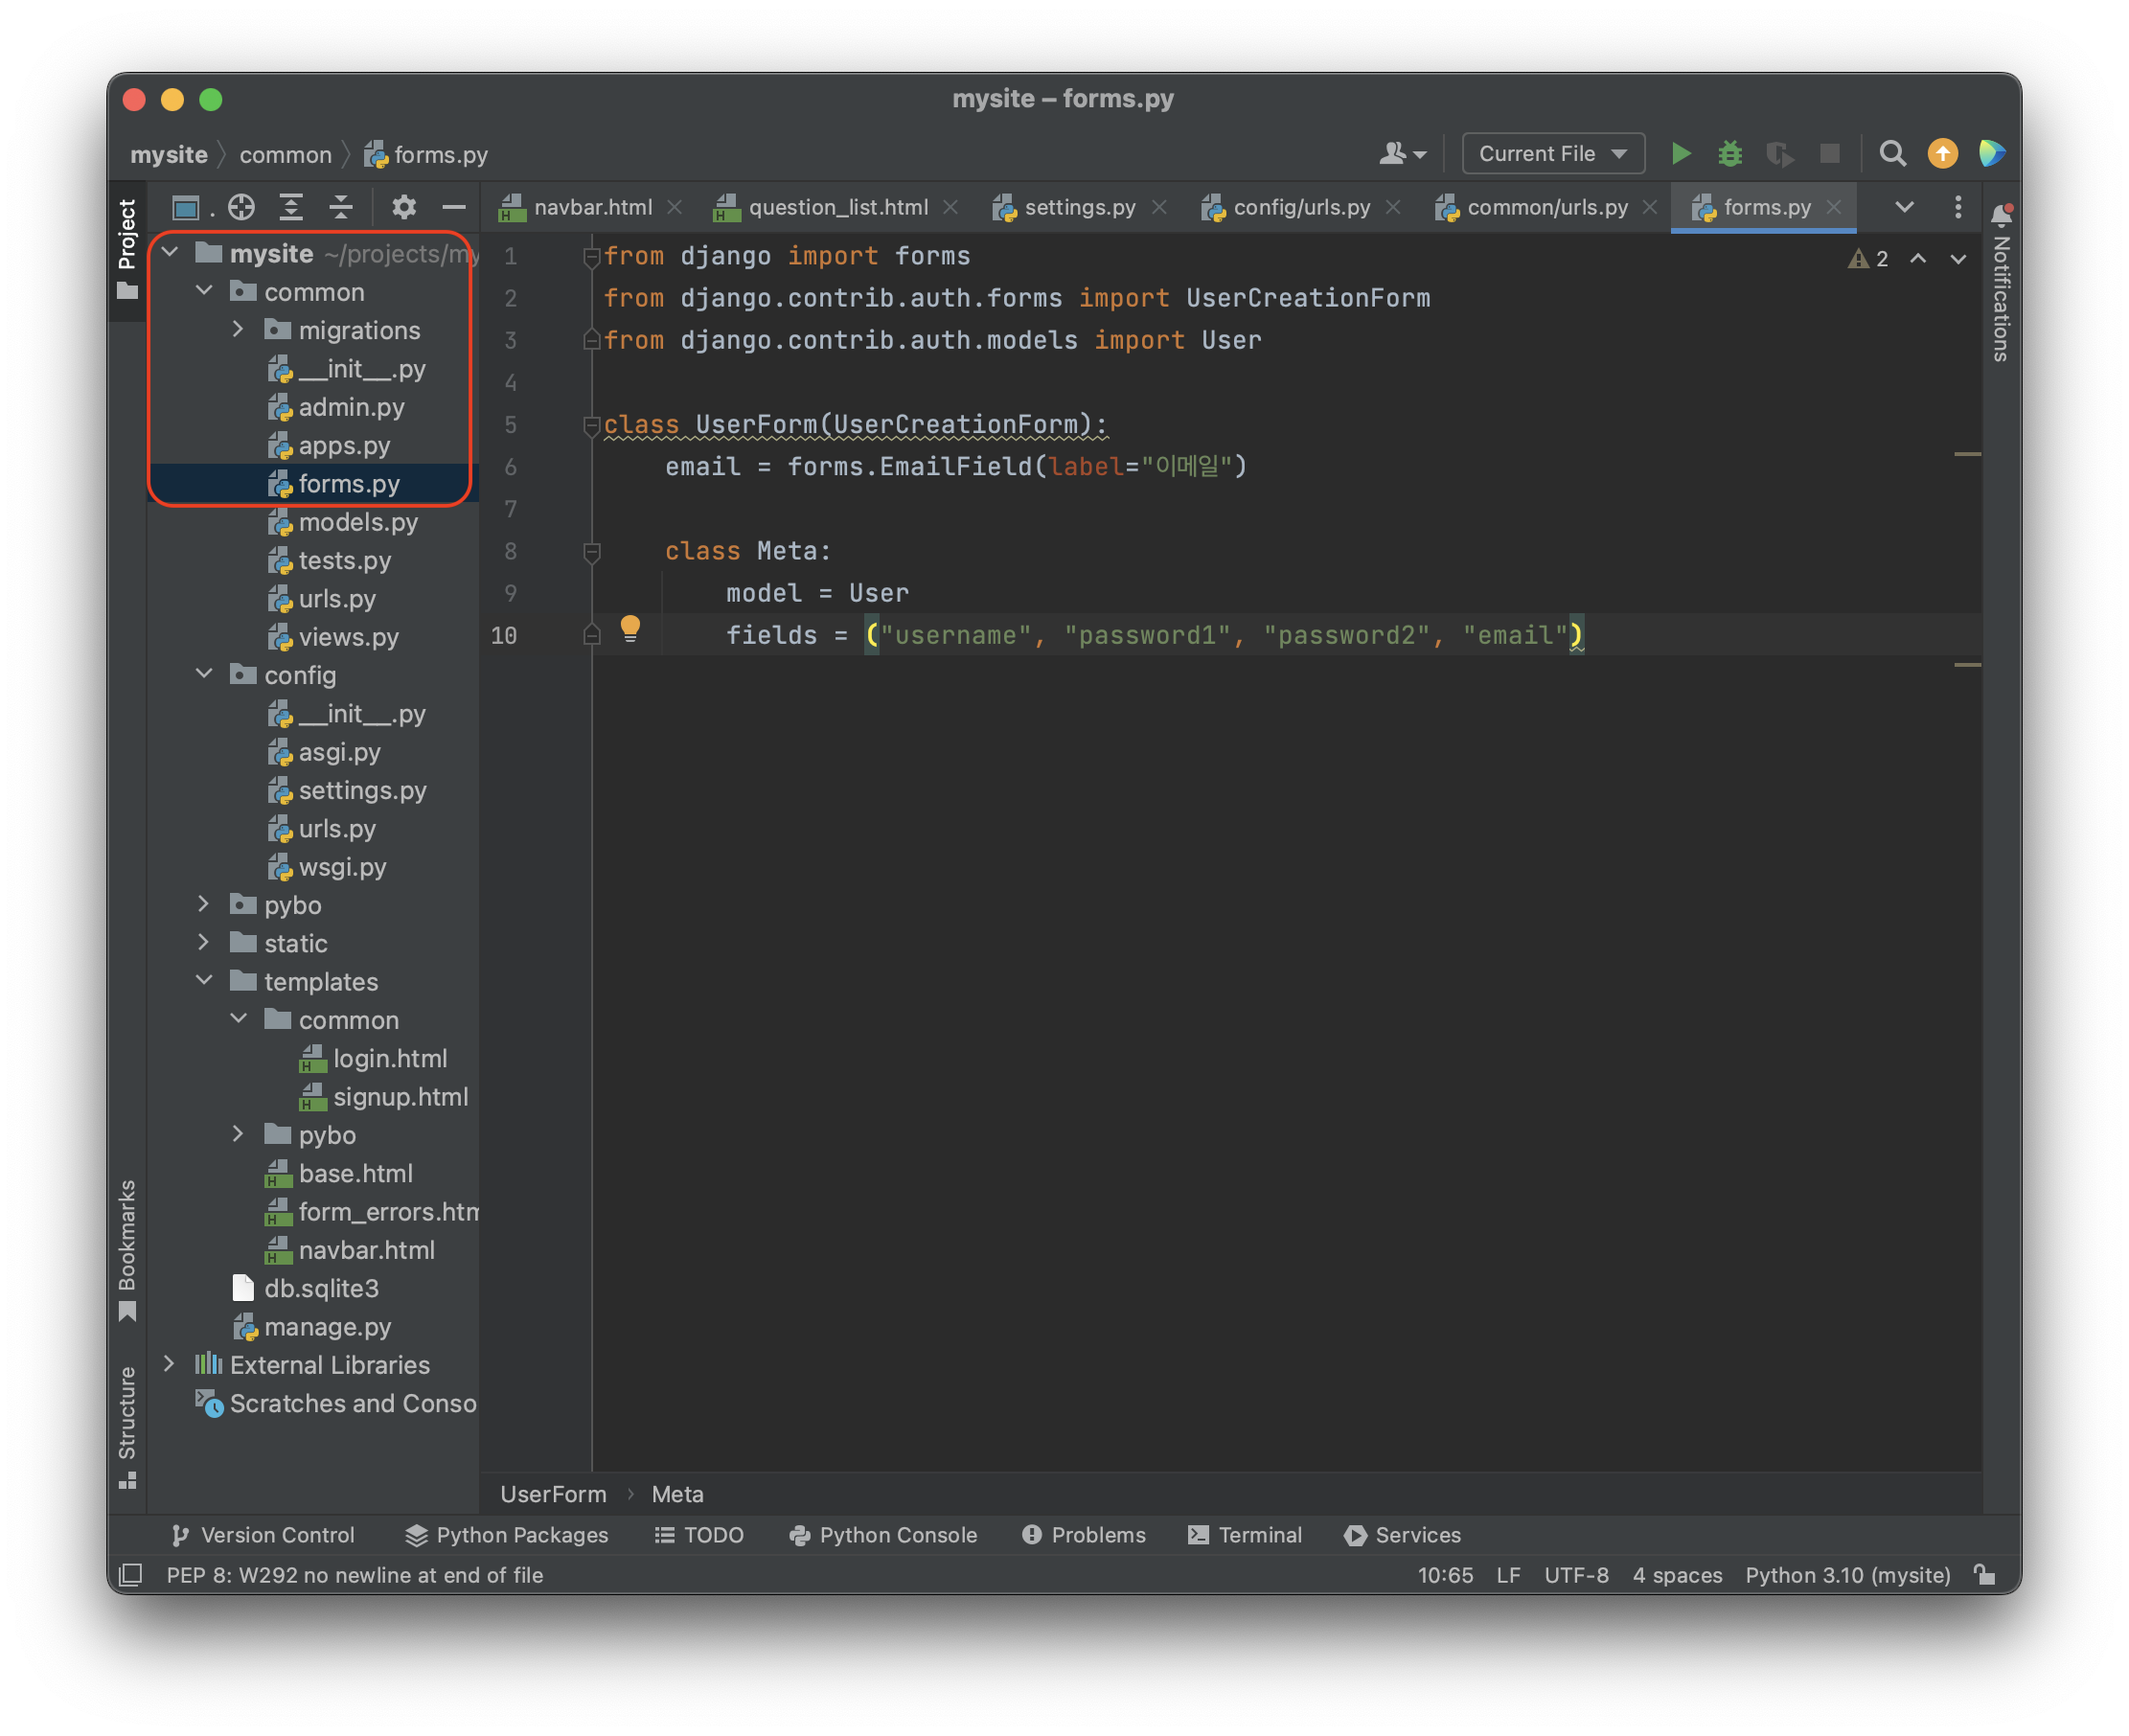2129x1736 pixels.
Task: Click Collapse All in project toolbar
Action: click(341, 207)
